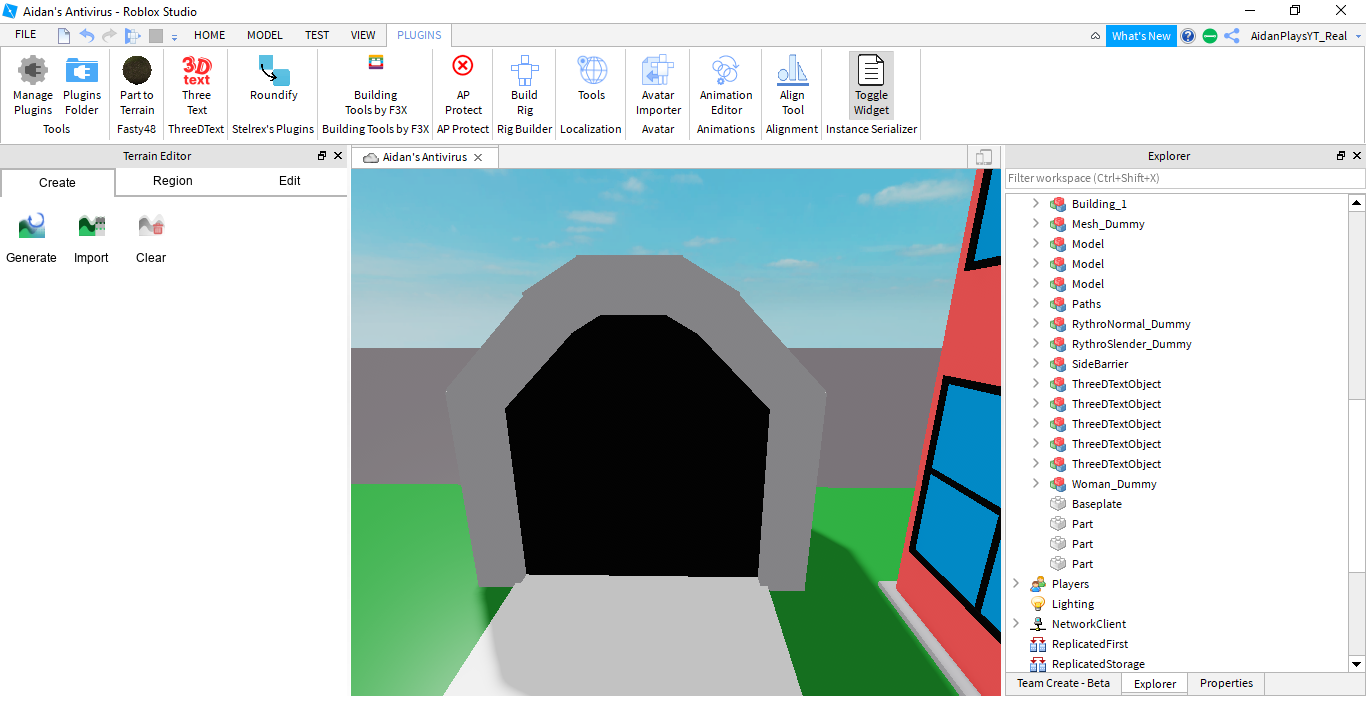Expand the SideBarrier model

pyautogui.click(x=1035, y=363)
